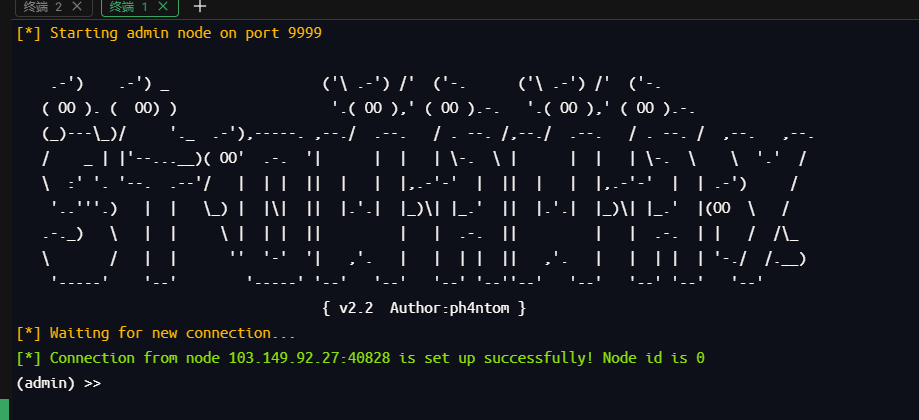Close the 终端 1 tab
Screen dimensions: 919x420
[x=163, y=7]
